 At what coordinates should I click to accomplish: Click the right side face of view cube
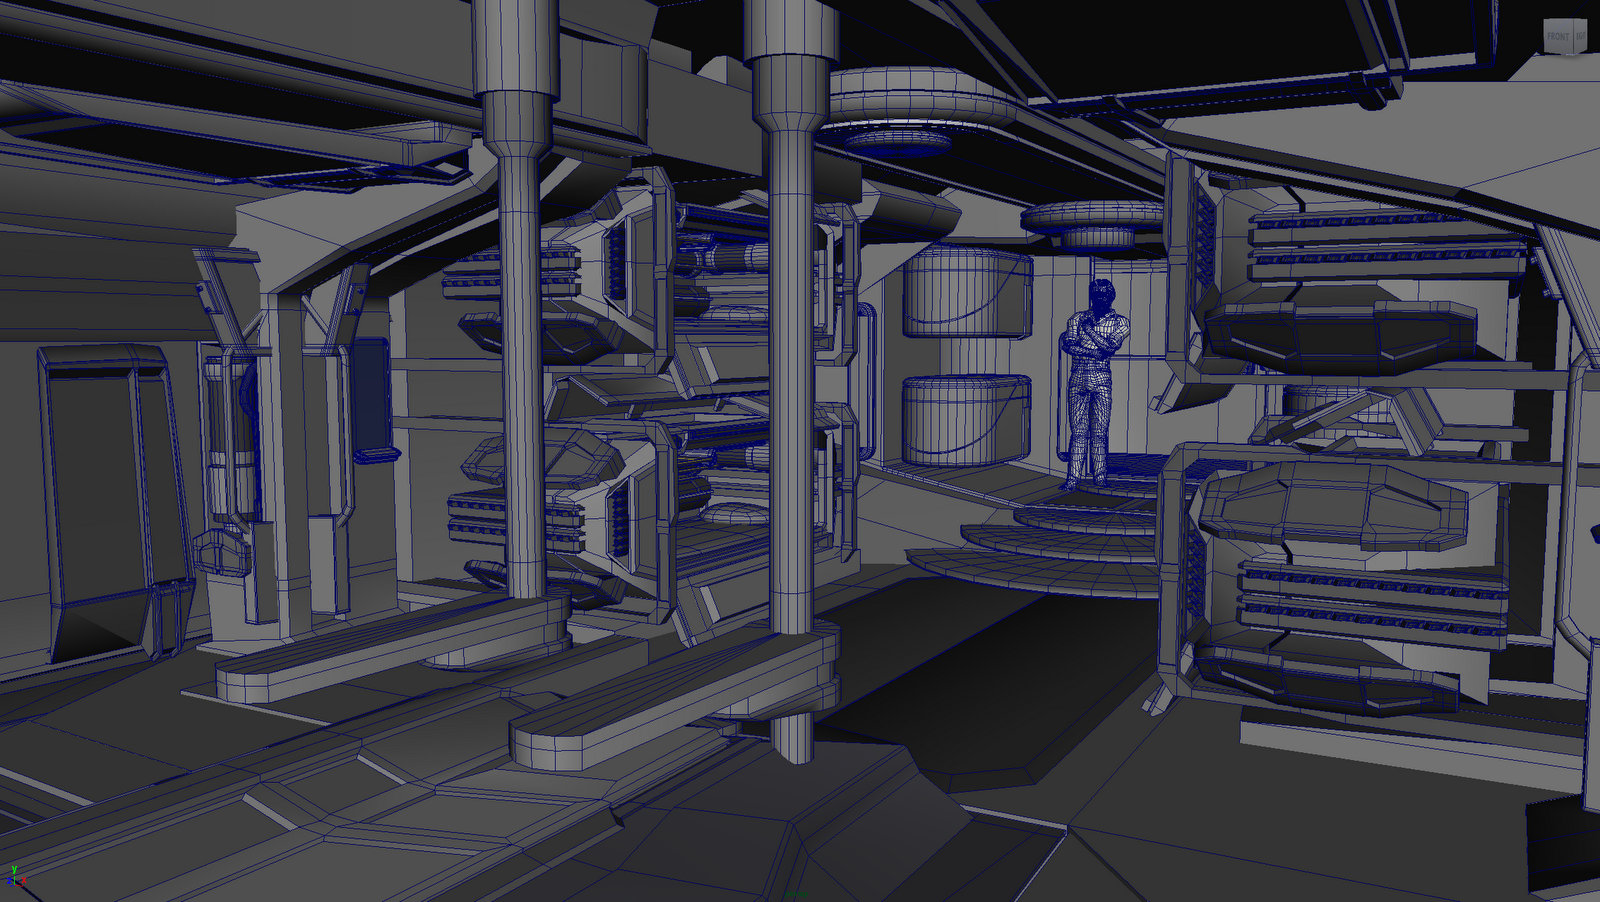1580,36
